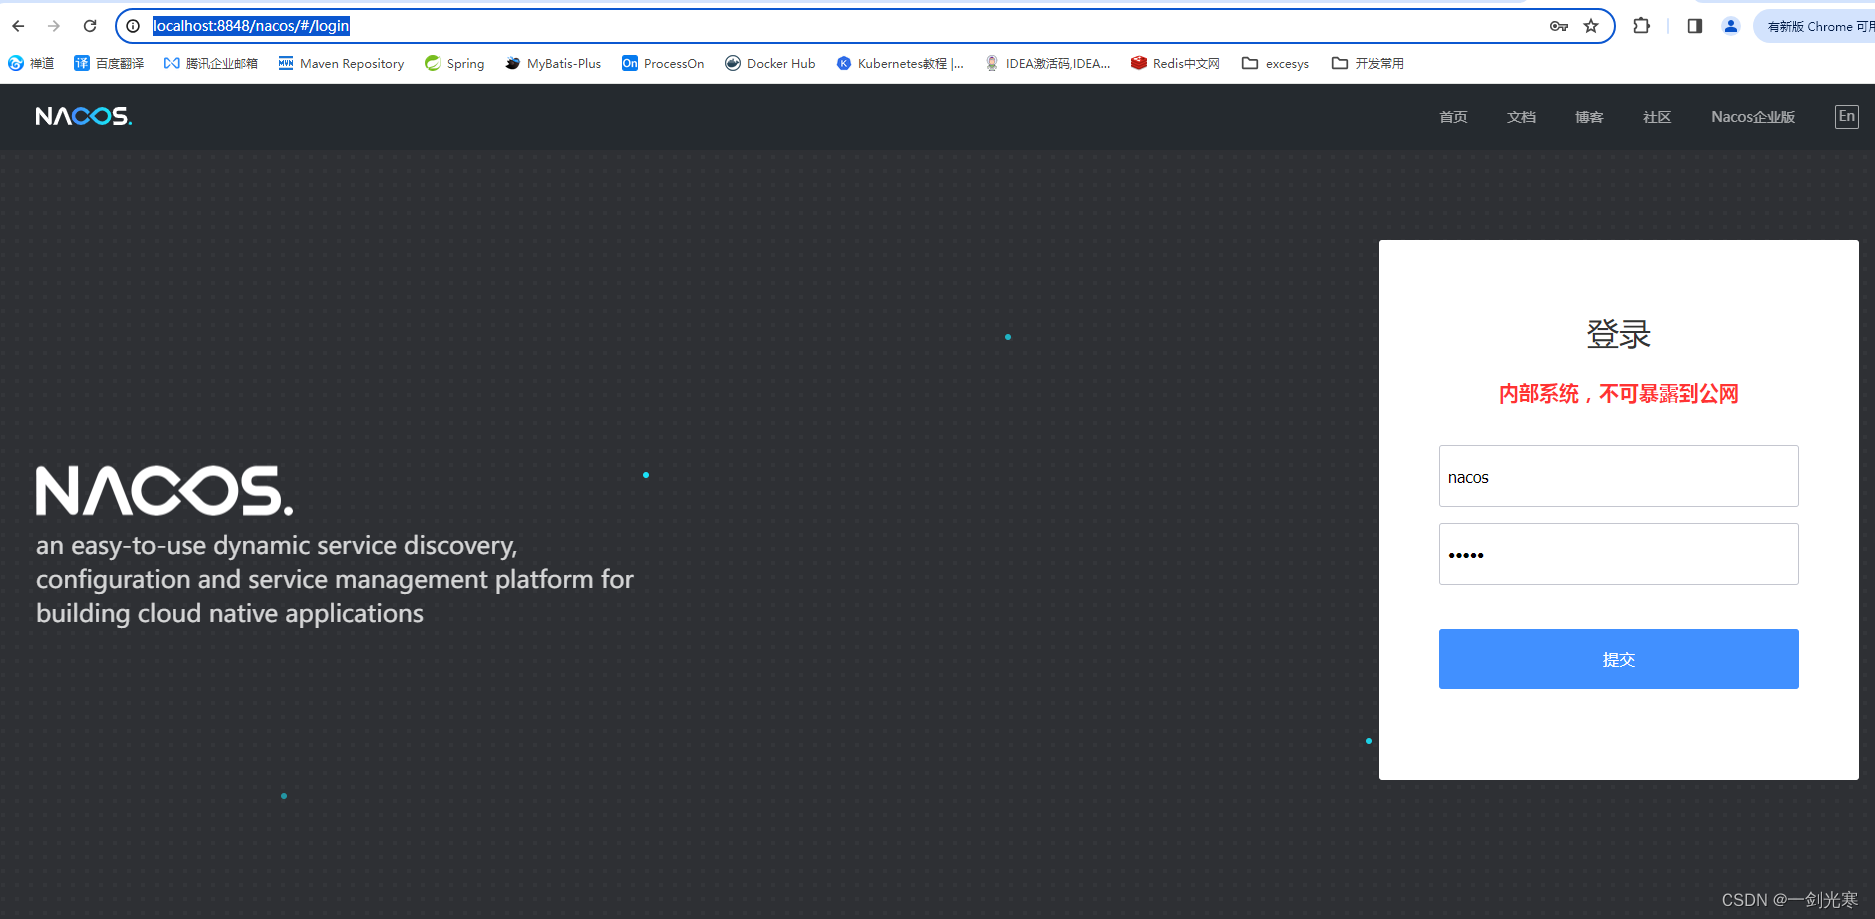Open 博客 in the Nacos header
This screenshot has height=919, width=1875.
[1589, 117]
